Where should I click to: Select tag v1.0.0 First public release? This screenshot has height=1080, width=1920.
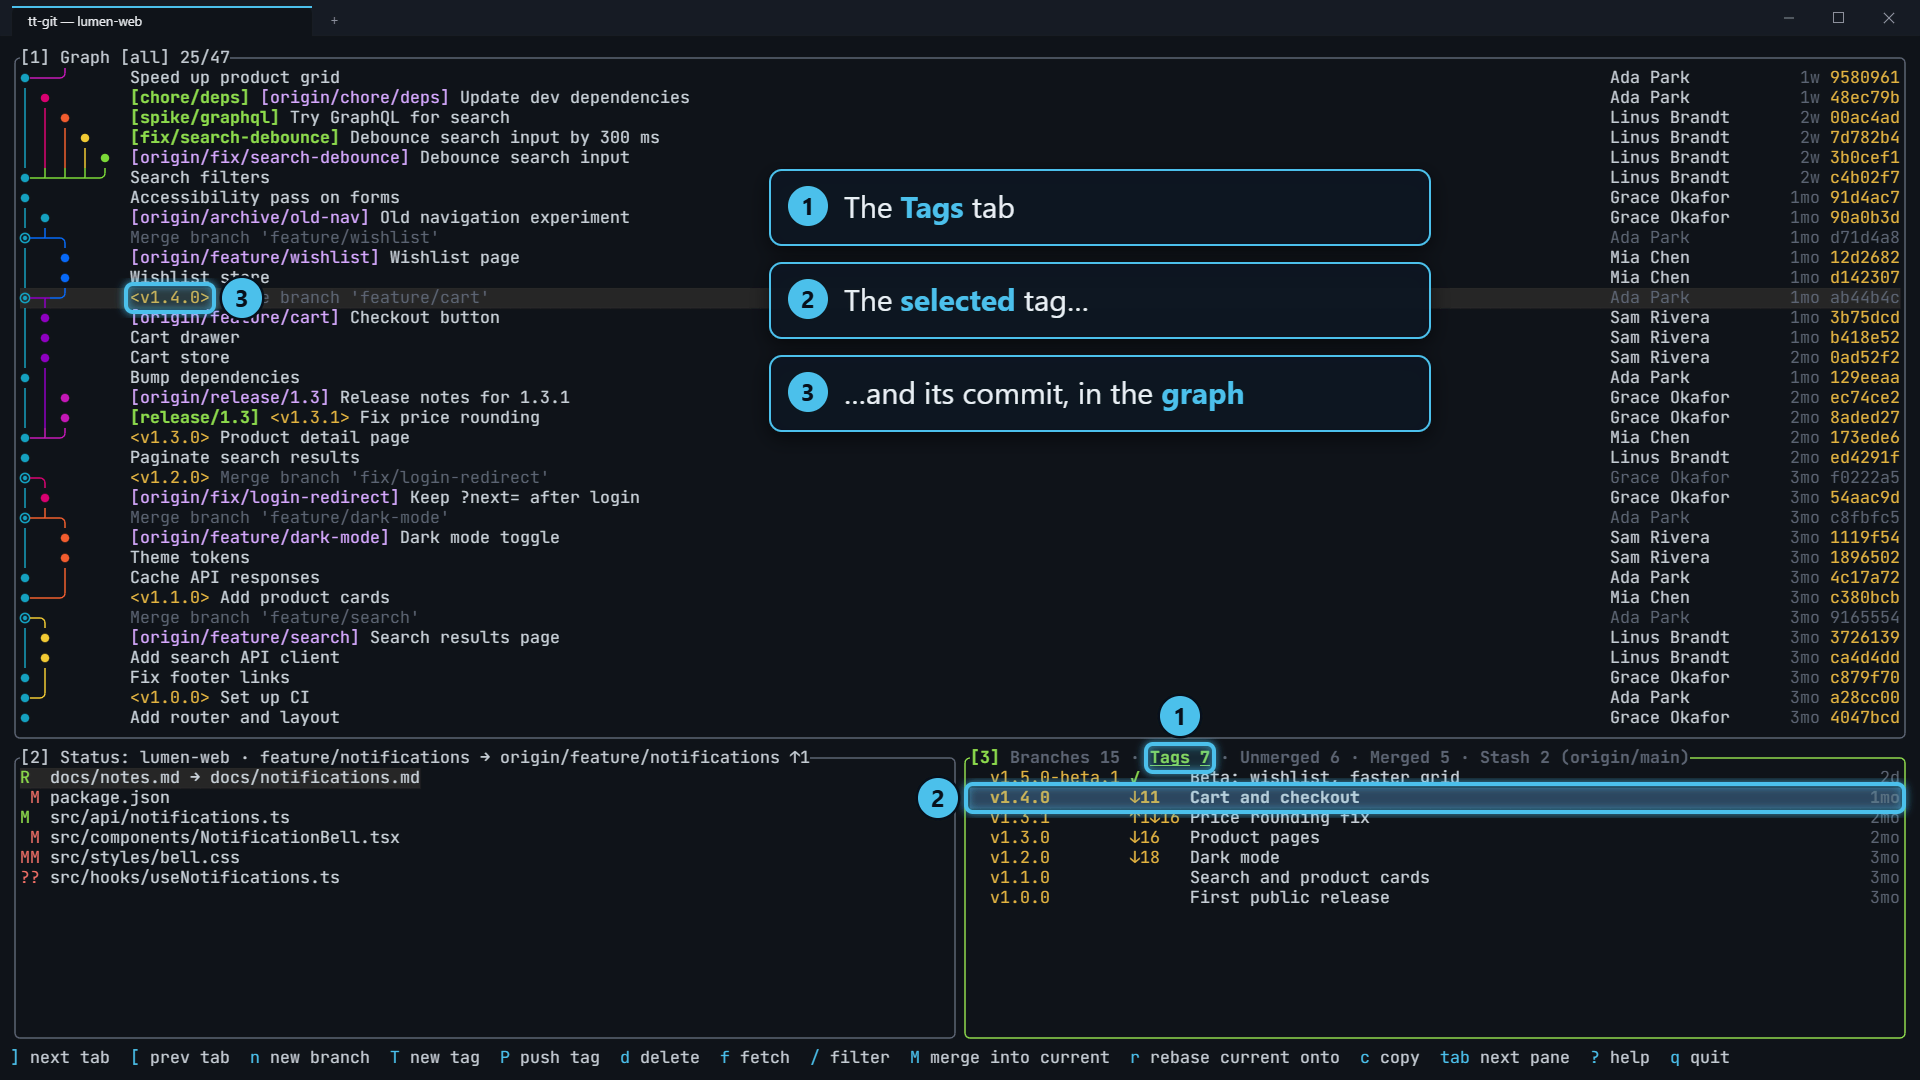pos(1435,898)
